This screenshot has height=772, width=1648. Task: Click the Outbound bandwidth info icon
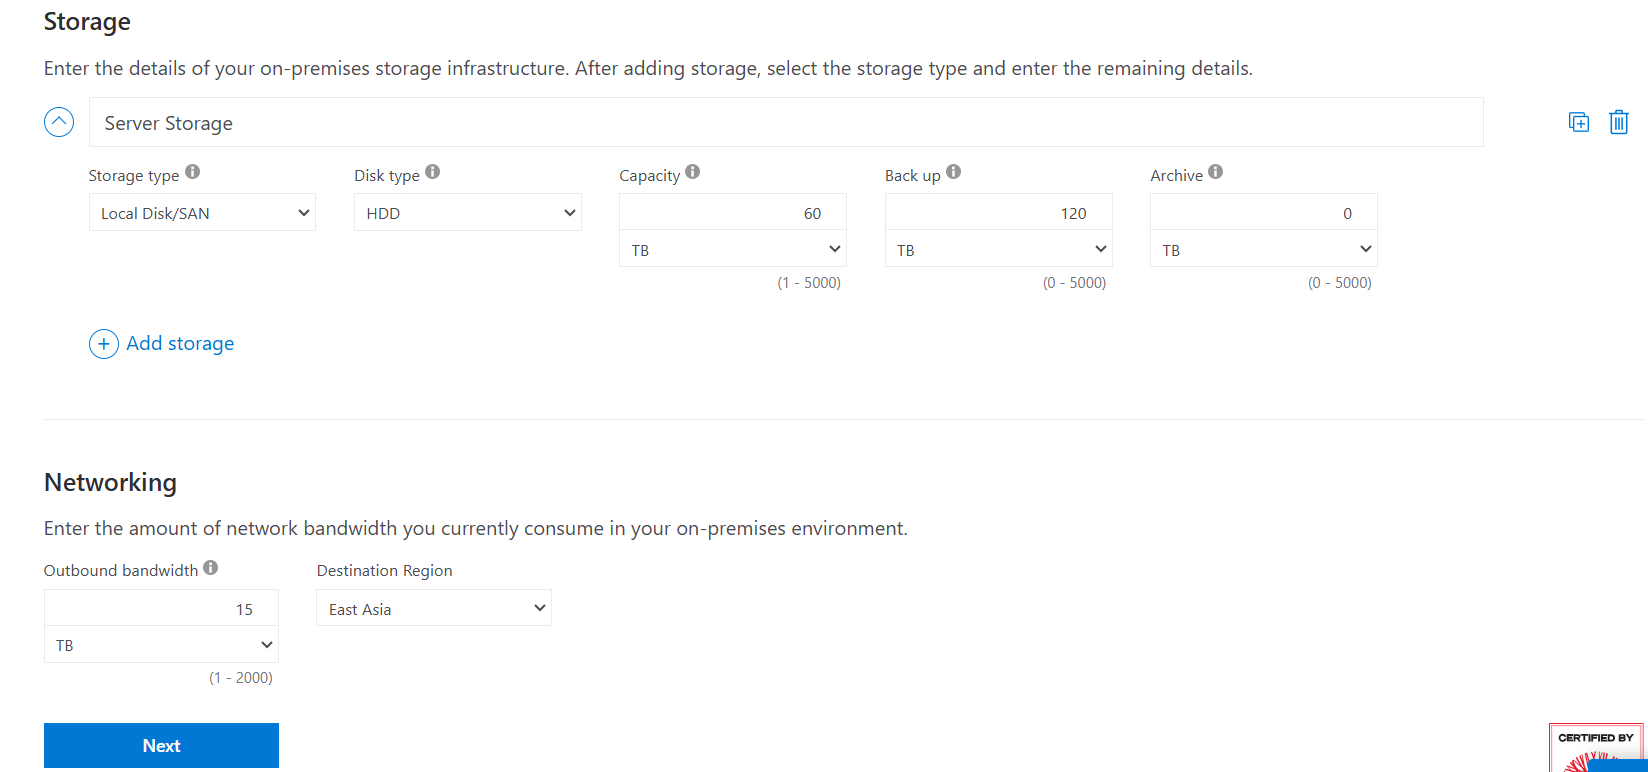pyautogui.click(x=211, y=568)
